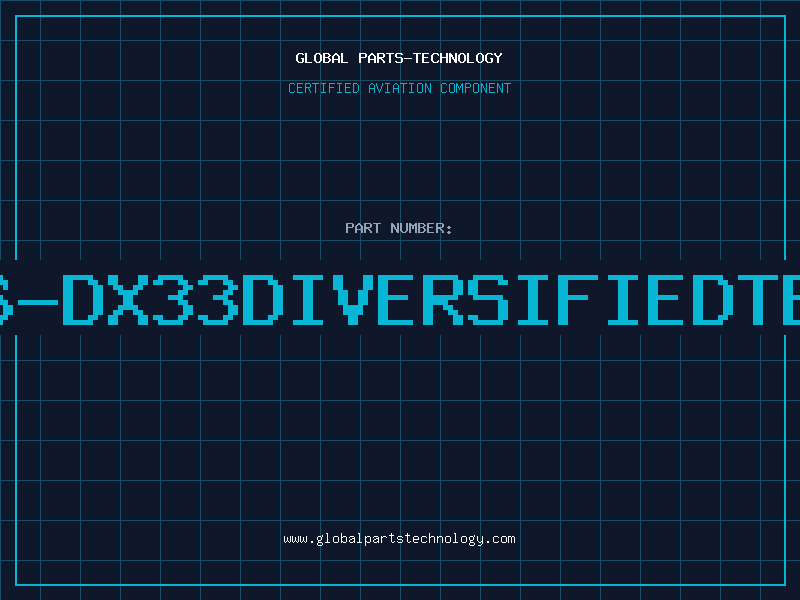Click the 'GLOBAL PARTS-TECHNOLOGY' heading text
This screenshot has height=600, width=800.
click(399, 58)
